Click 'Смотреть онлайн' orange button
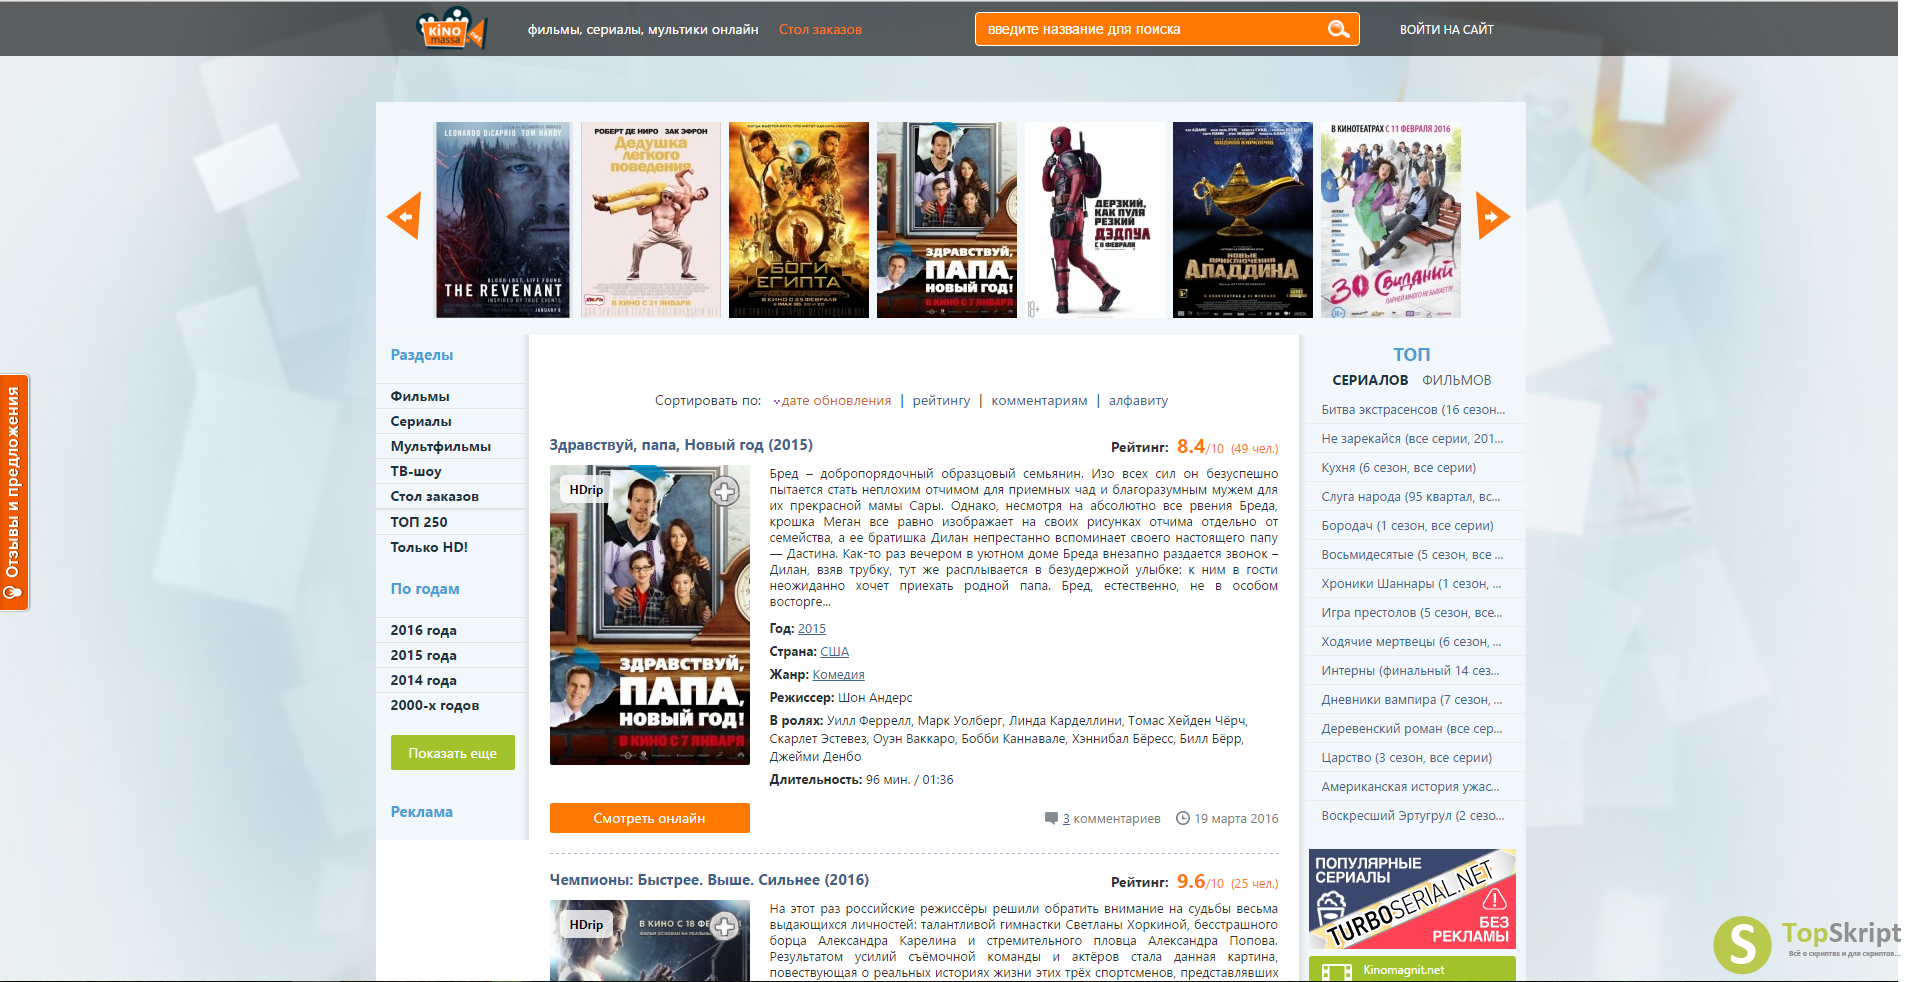Viewport: 1914px width, 982px height. click(x=650, y=818)
